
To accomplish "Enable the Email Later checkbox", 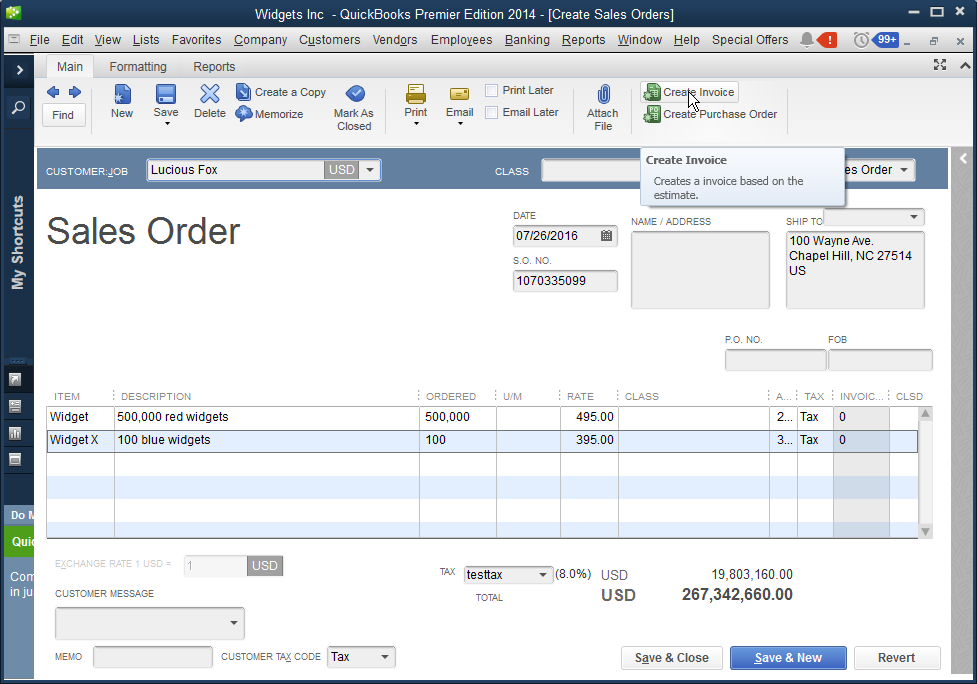I will pos(492,112).
